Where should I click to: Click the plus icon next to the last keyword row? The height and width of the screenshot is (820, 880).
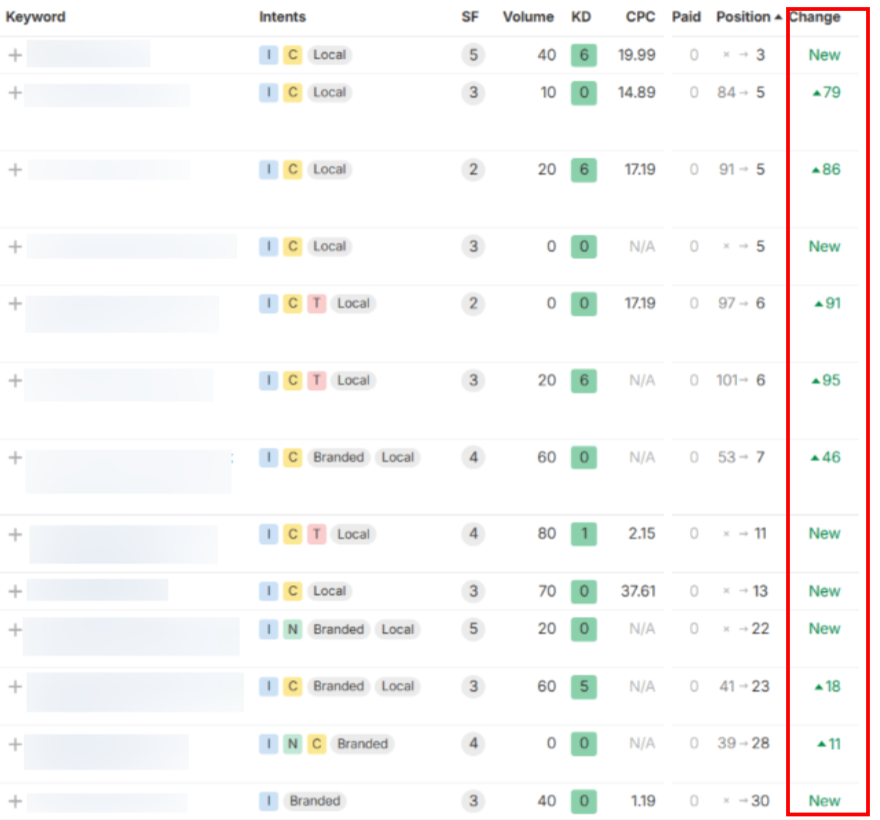15,801
